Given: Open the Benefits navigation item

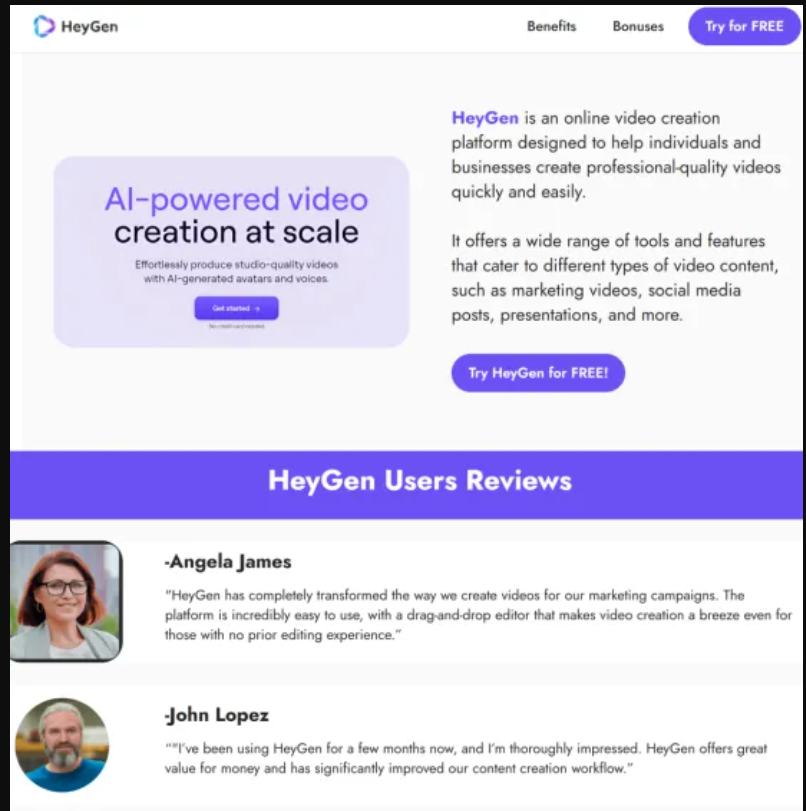Looking at the screenshot, I should (x=551, y=27).
